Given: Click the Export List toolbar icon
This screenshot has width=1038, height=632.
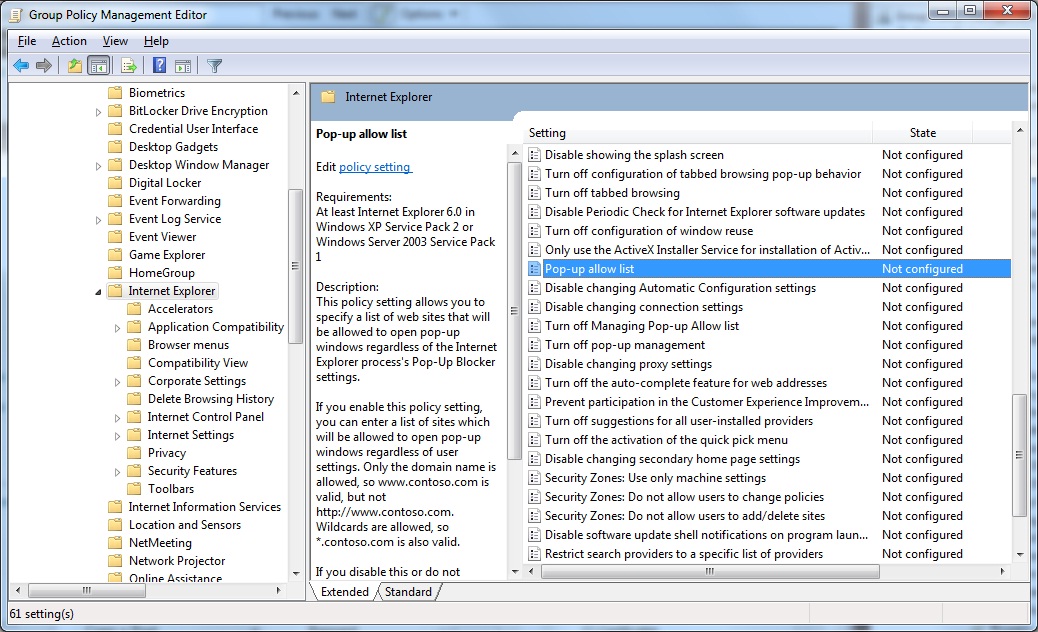Looking at the screenshot, I should (x=128, y=66).
